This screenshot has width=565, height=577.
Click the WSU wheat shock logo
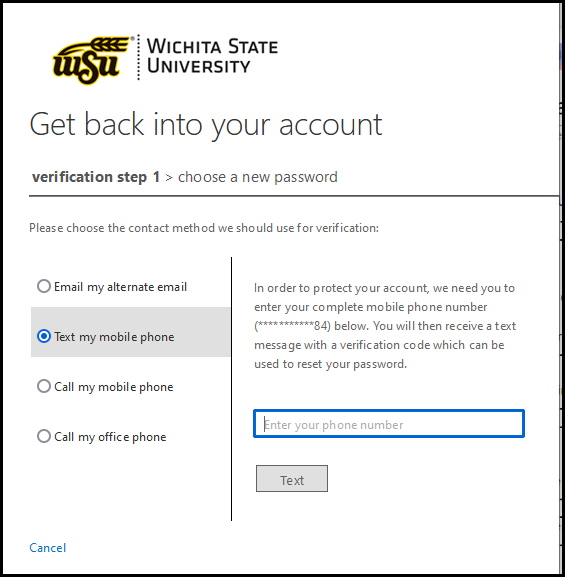click(x=92, y=59)
